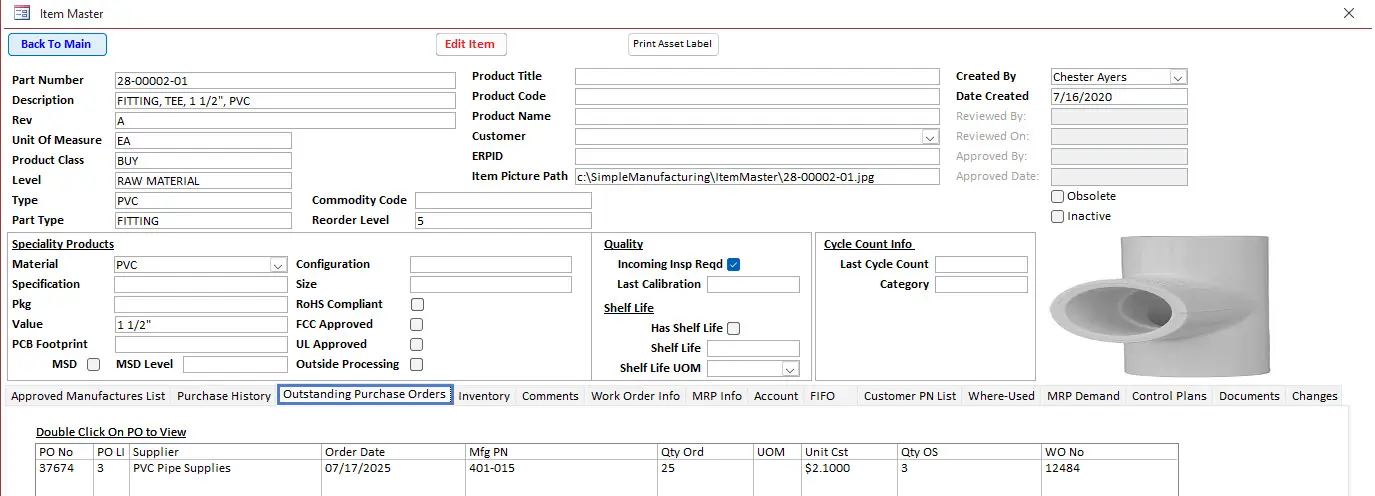The width and height of the screenshot is (1375, 496).
Task: Click WO No 12484 cell
Action: (1109, 469)
